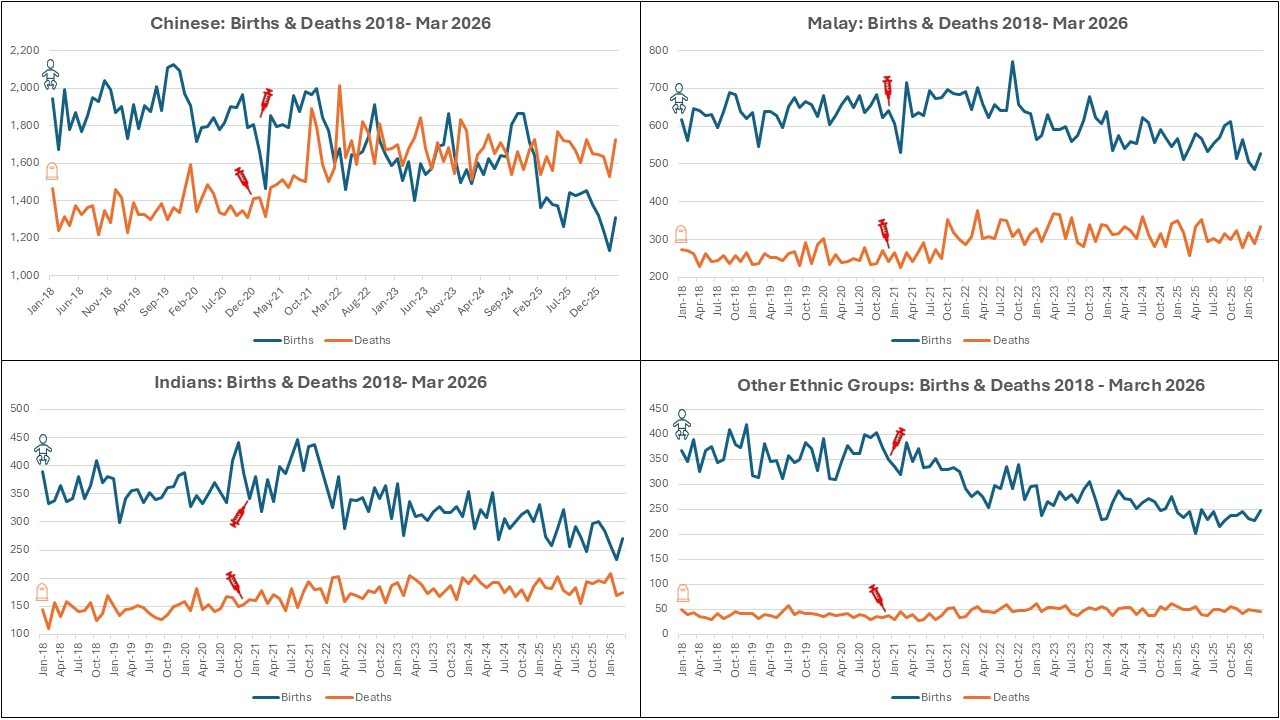This screenshot has height=720, width=1280.
Task: Select the tombstone icon in Indians chart
Action: click(x=42, y=592)
